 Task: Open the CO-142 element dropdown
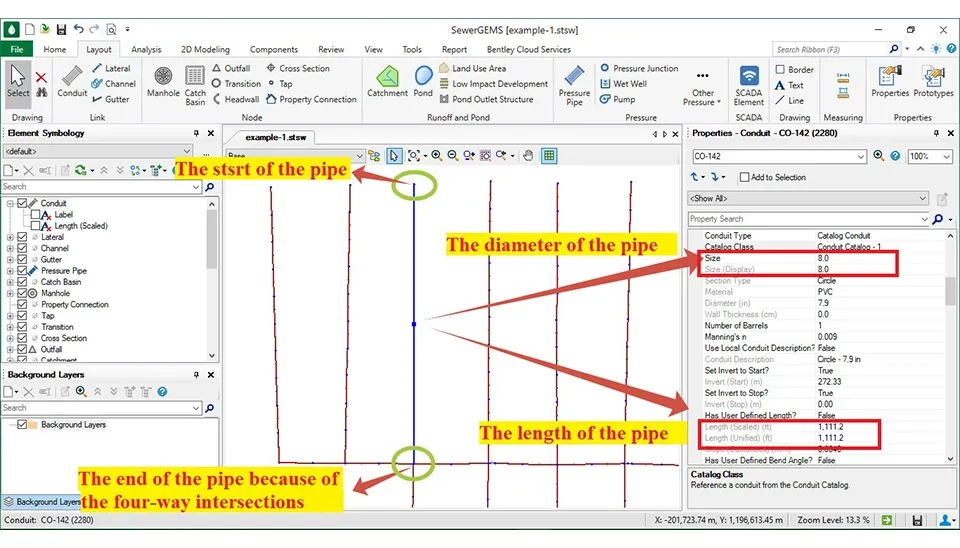point(861,156)
